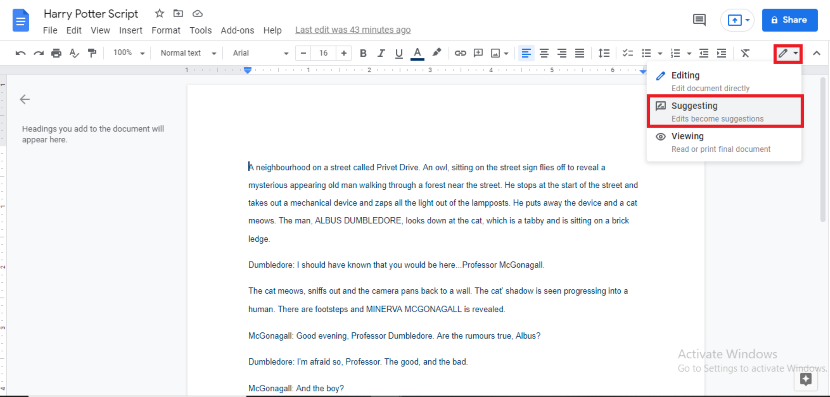Open the Normal text styles dropdown
Screen dimensions: 830x397
(x=188, y=53)
